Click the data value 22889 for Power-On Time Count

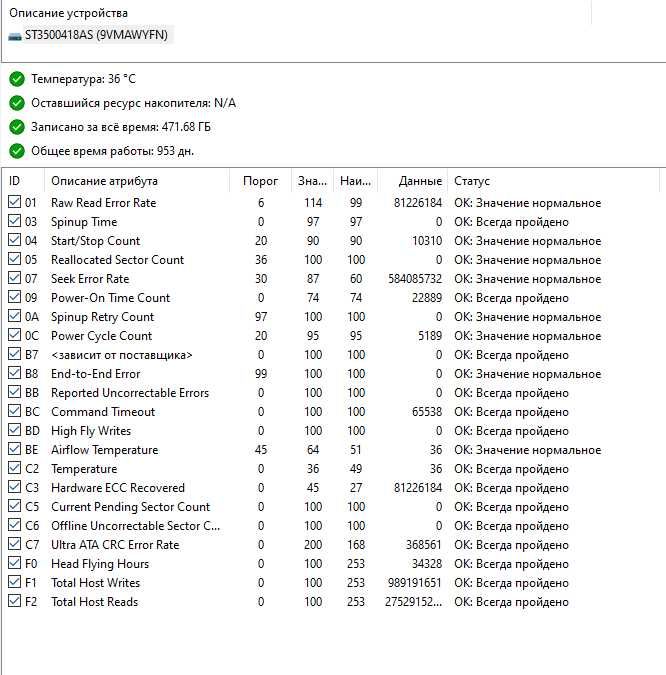coord(427,298)
